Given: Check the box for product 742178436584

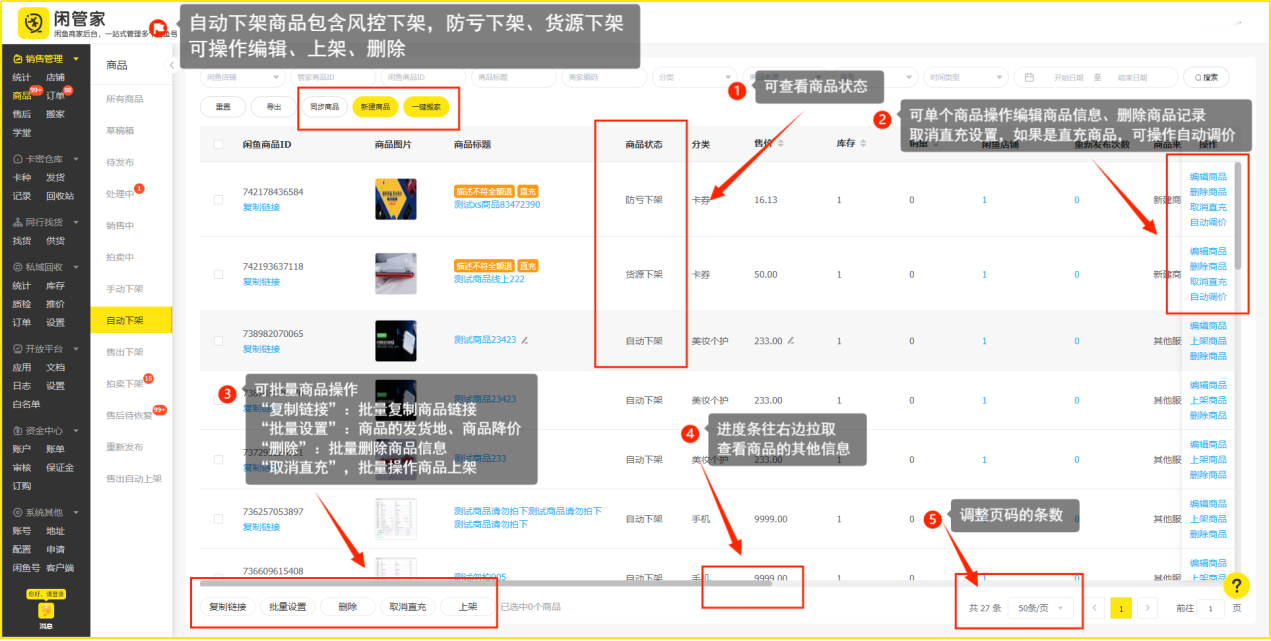Looking at the screenshot, I should (x=219, y=200).
